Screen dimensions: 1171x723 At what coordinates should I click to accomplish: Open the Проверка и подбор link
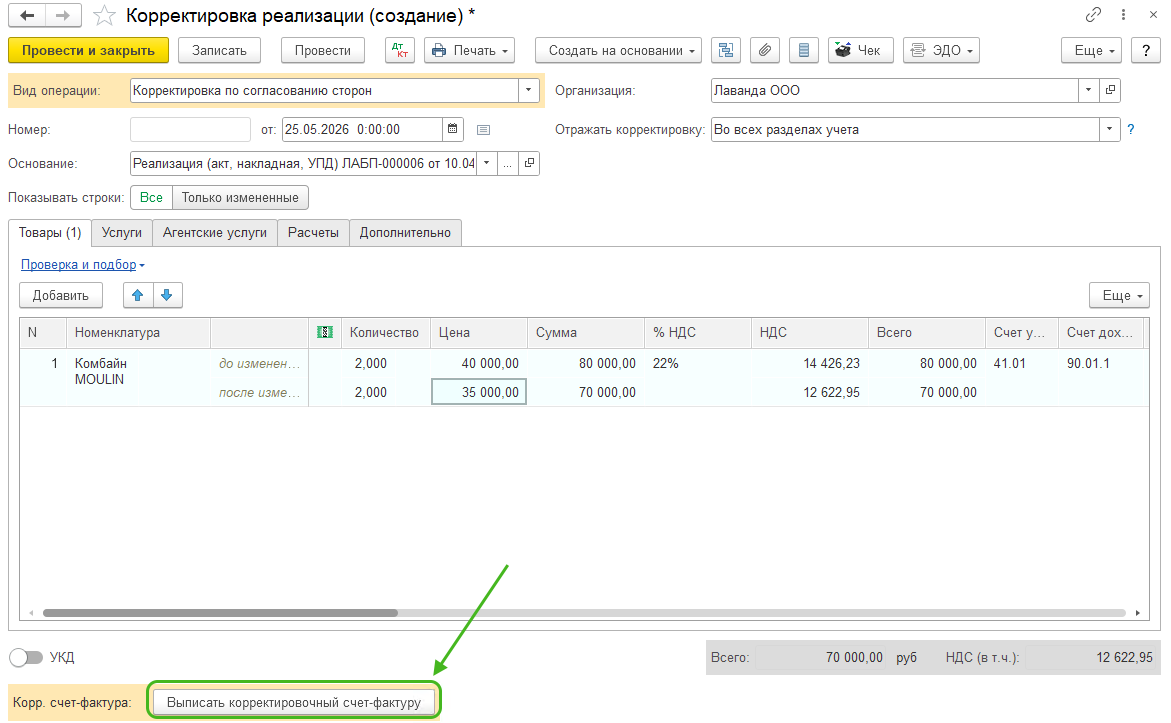(x=78, y=264)
